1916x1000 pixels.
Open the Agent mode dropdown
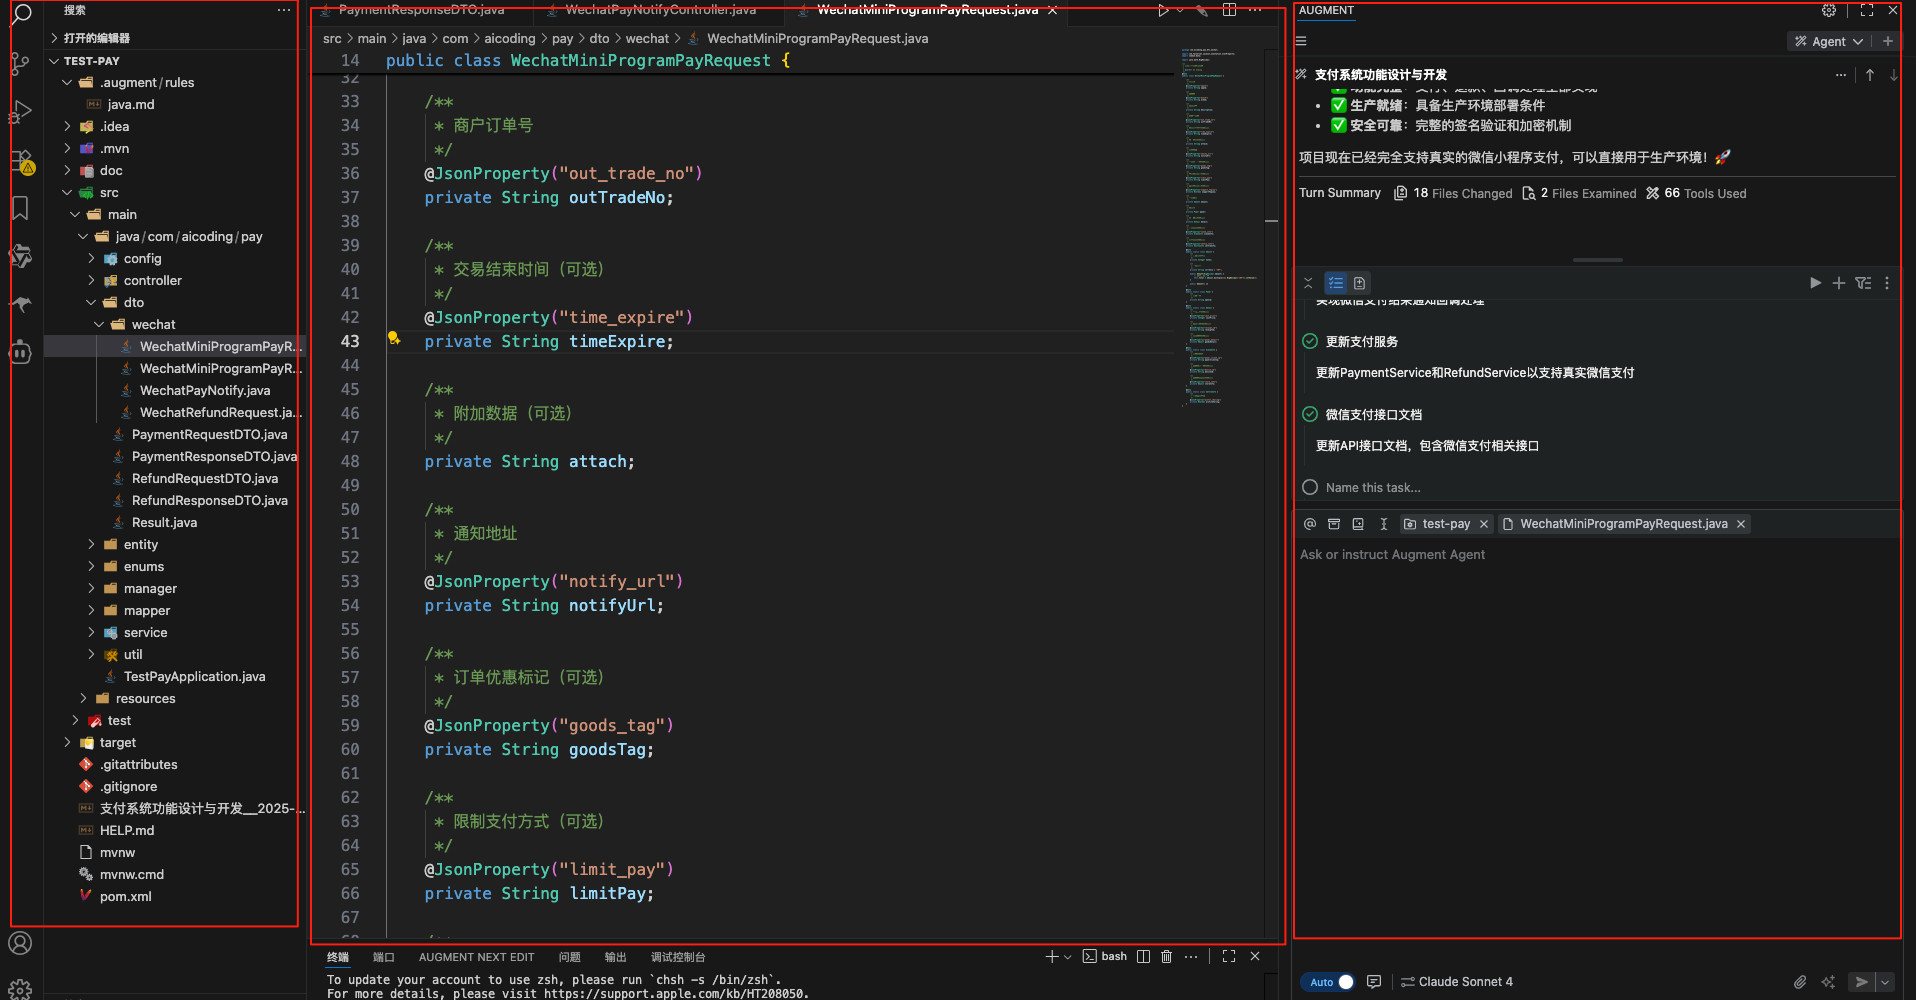(x=1829, y=41)
